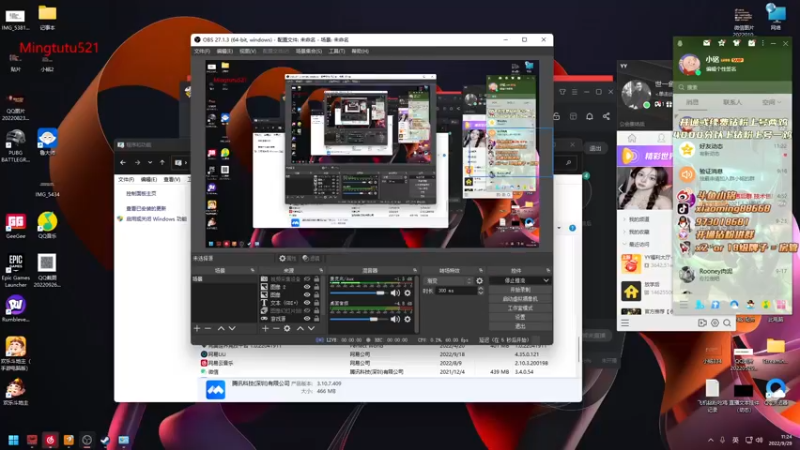The image size is (800, 450).
Task: Click the start virtual camera button in OBS
Action: click(x=520, y=299)
